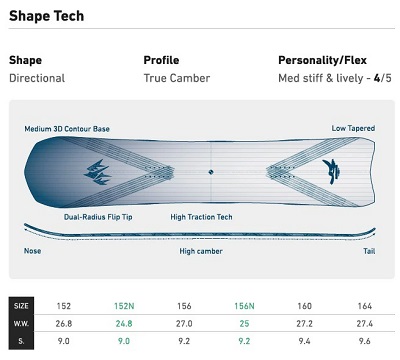Select the 164 size column
Screen dimensions: 400x360
pos(365,306)
